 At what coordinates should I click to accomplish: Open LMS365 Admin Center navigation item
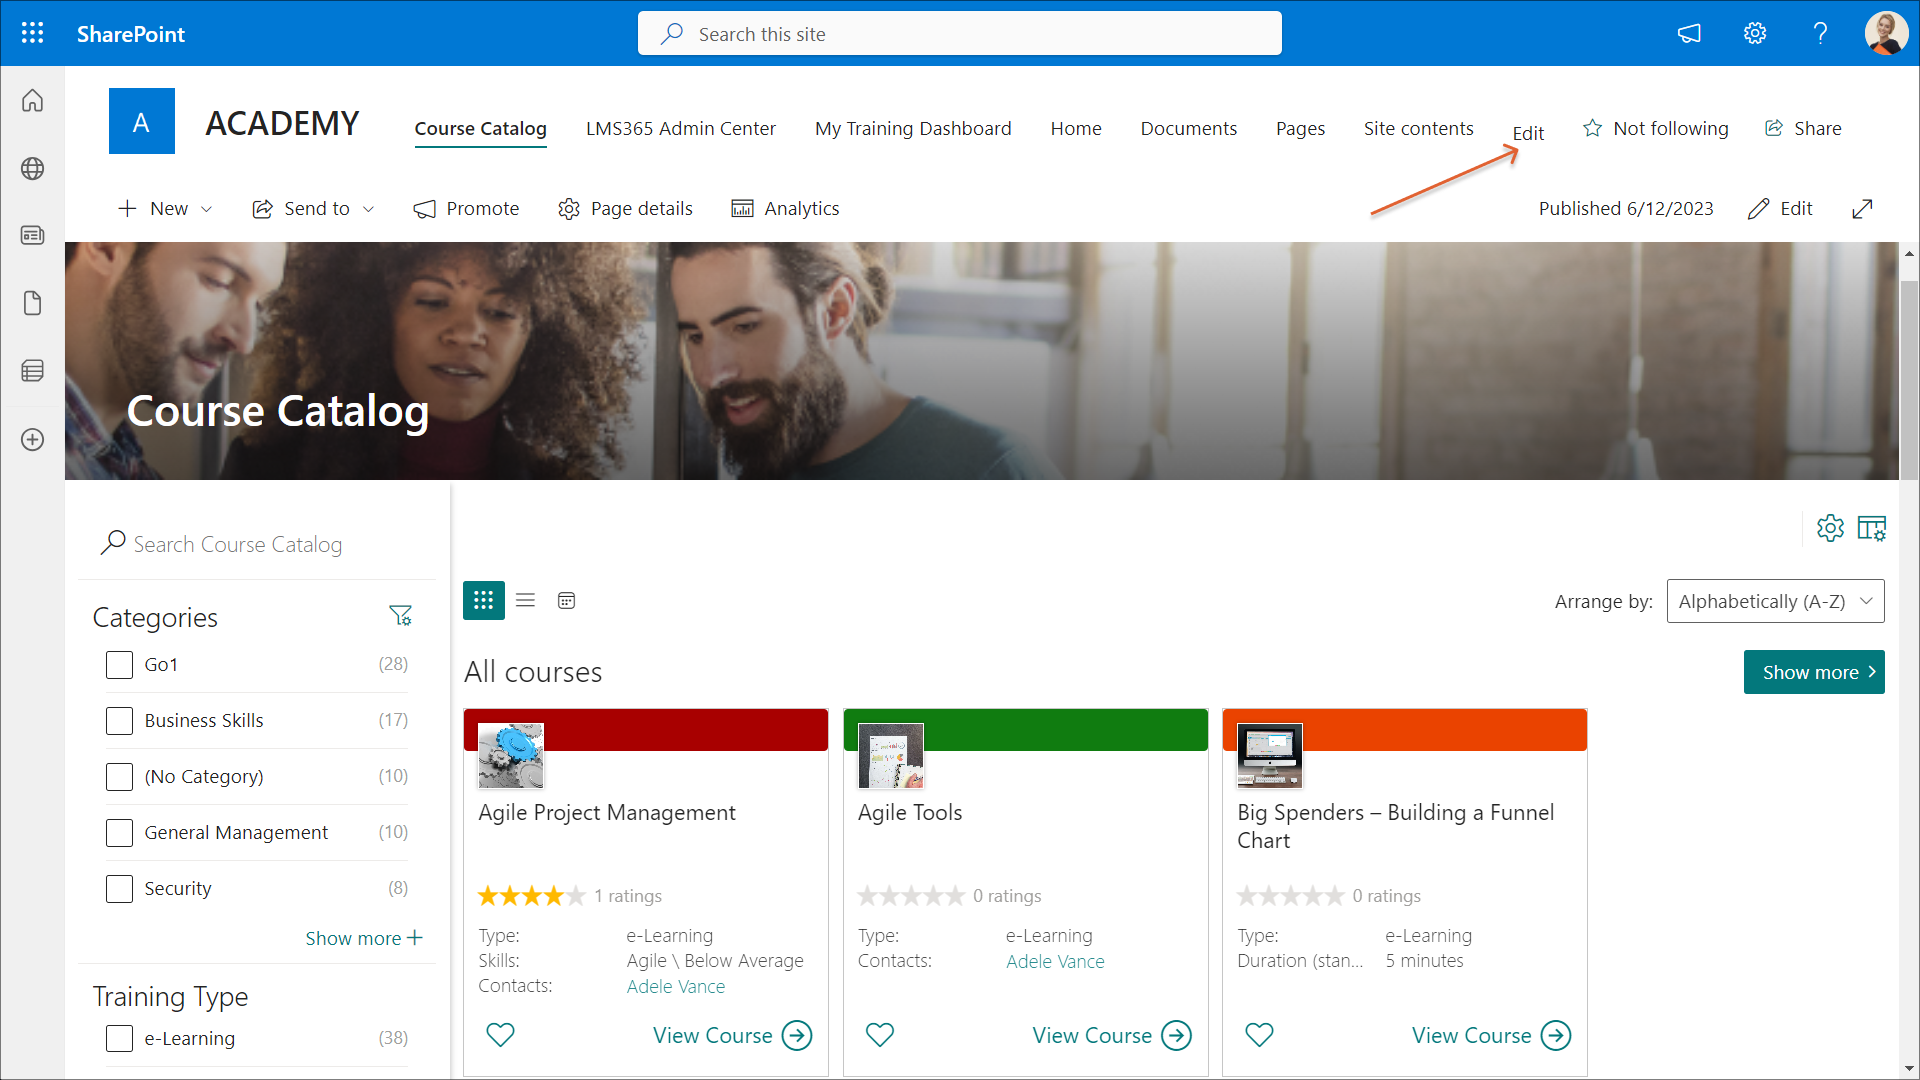tap(680, 128)
